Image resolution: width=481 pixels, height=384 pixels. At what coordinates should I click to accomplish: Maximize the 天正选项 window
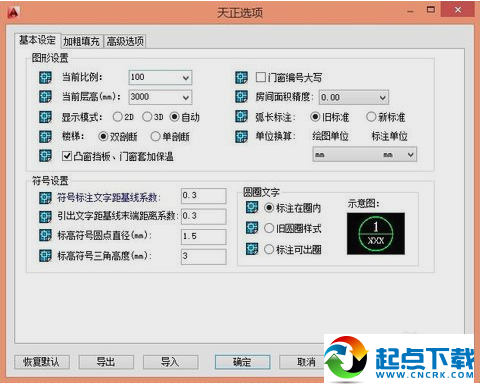[x=431, y=10]
